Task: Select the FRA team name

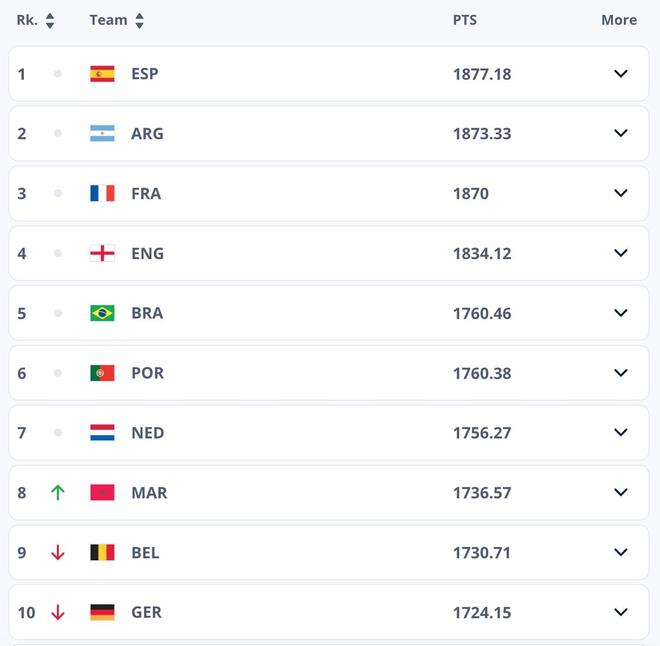Action: pos(146,194)
